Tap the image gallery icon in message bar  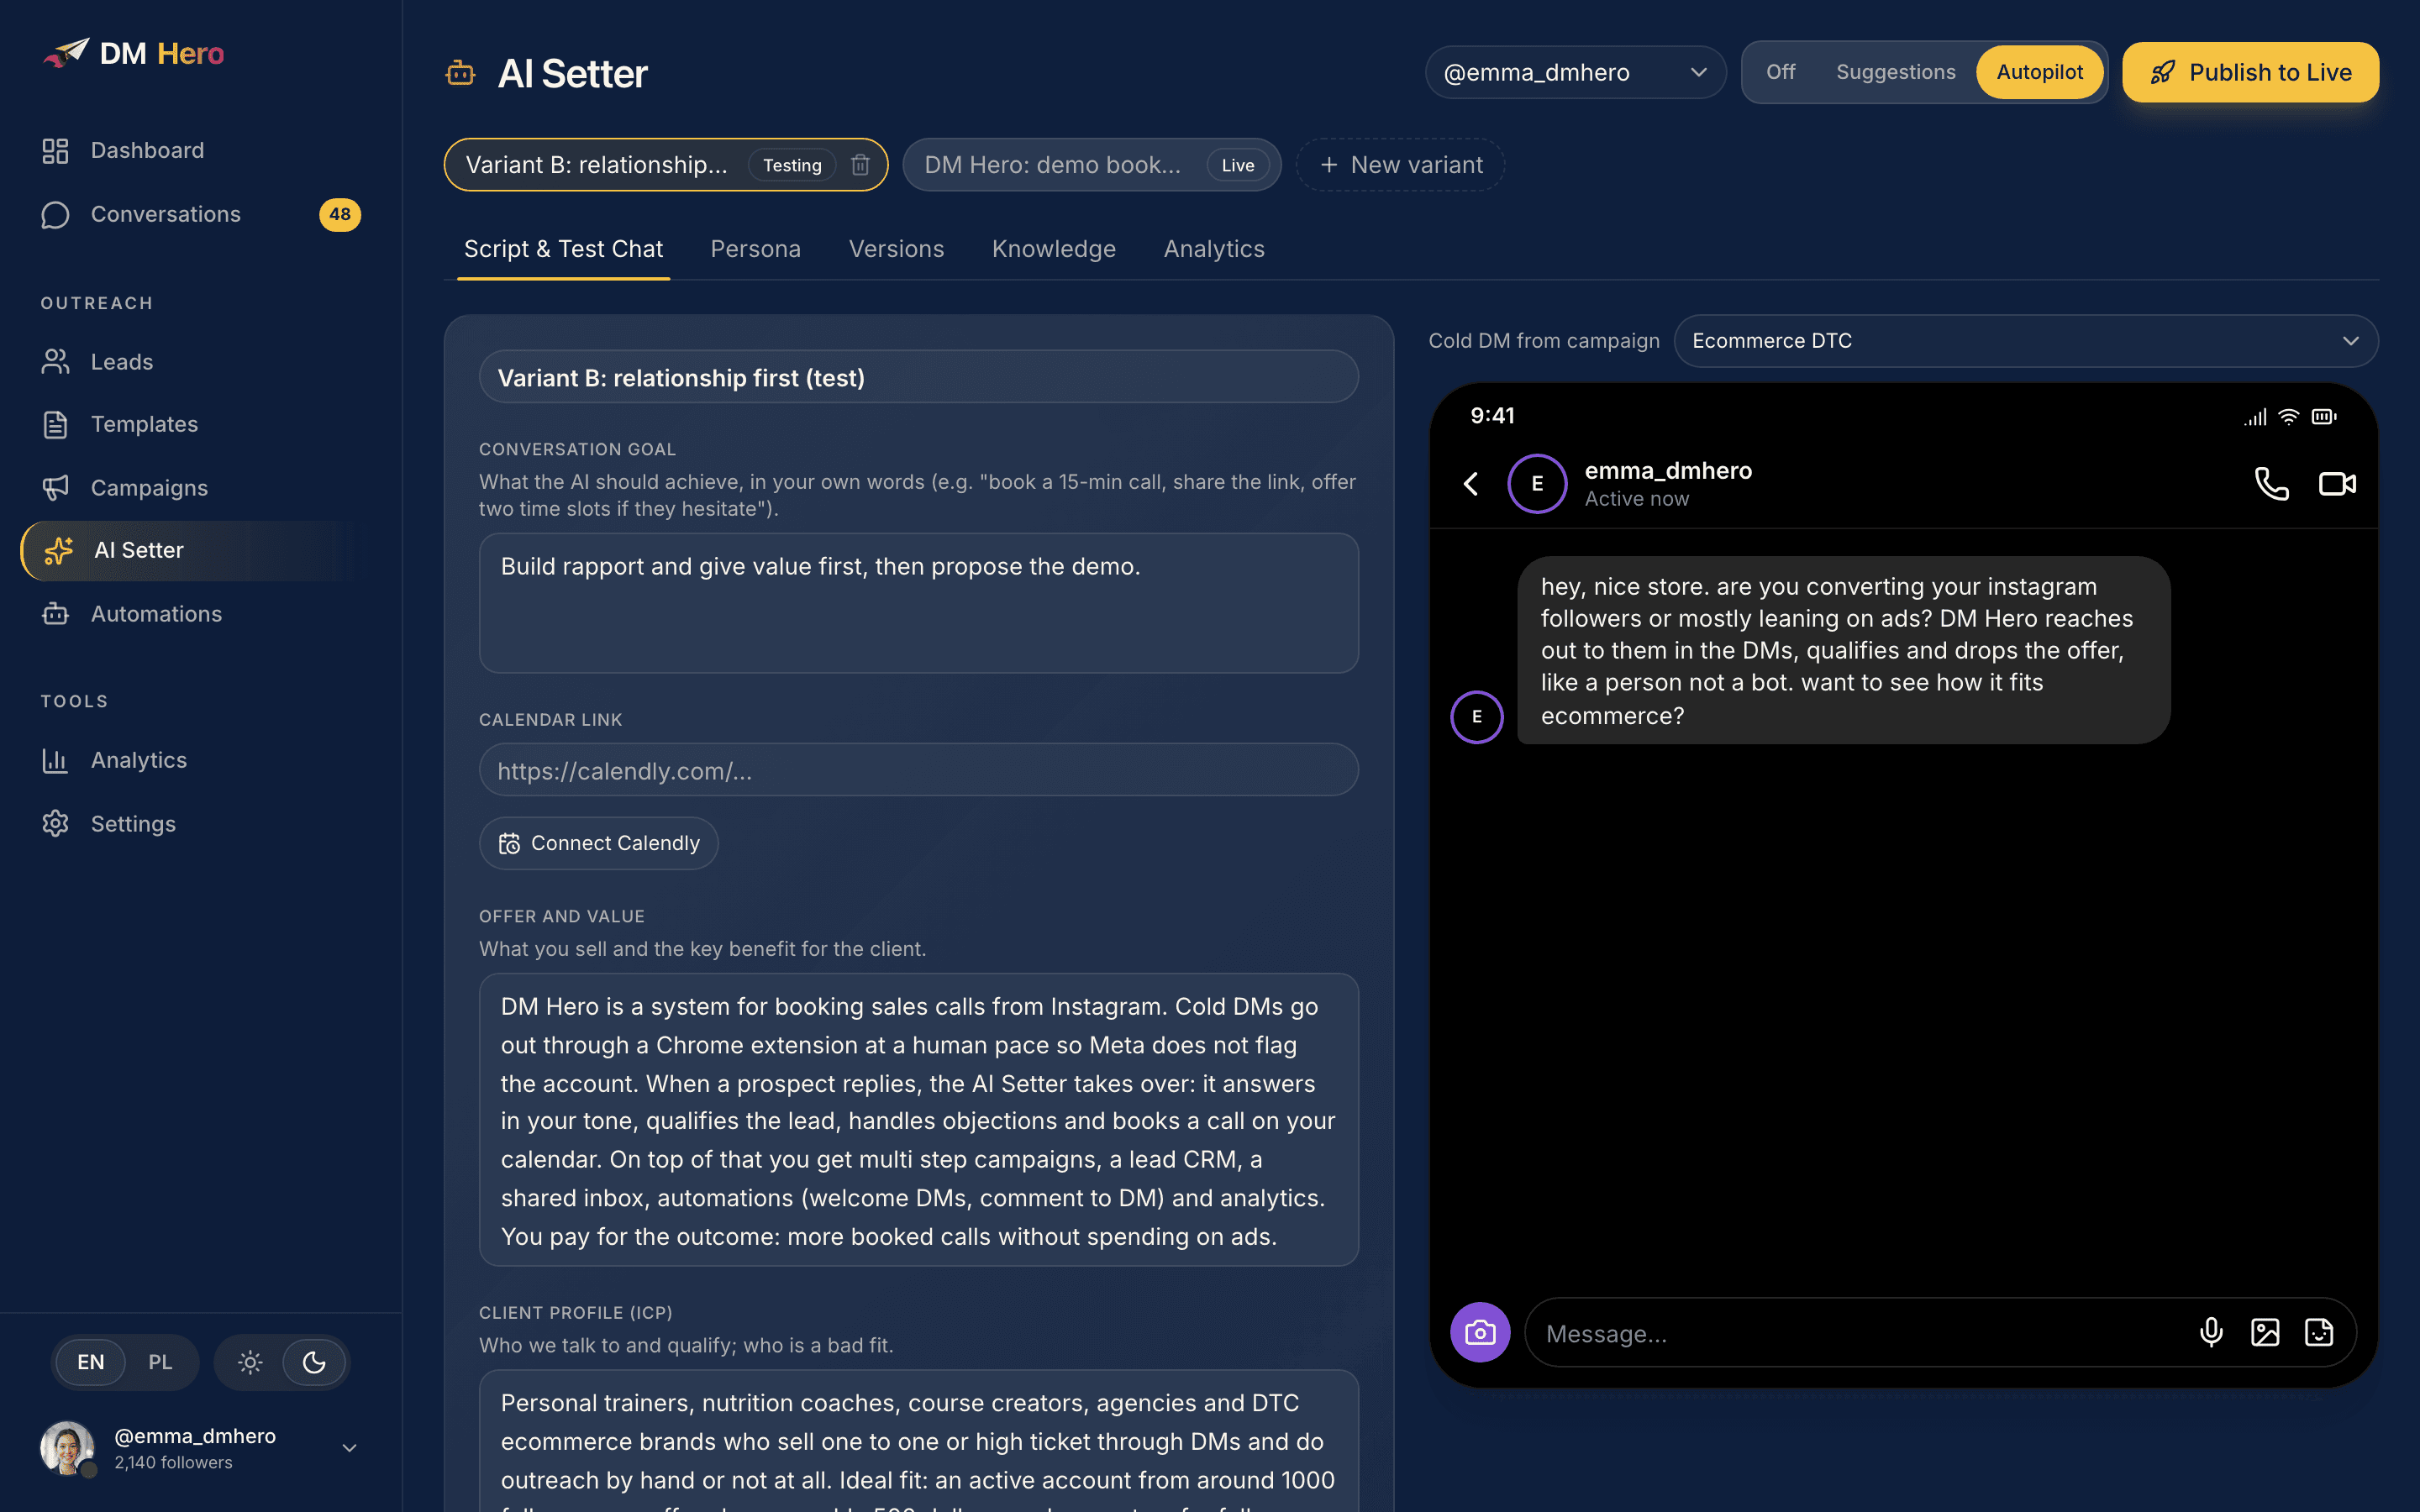pos(2265,1332)
